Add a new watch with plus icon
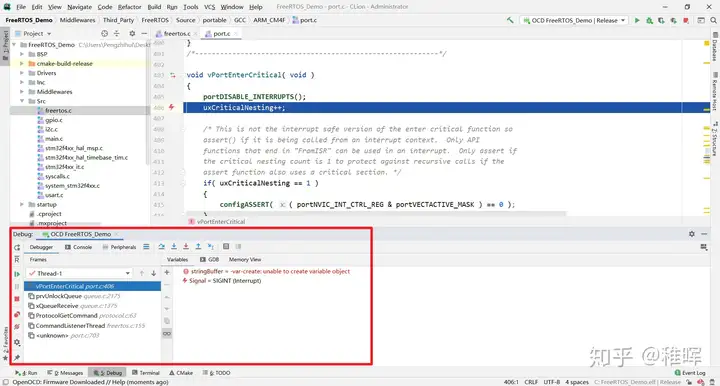720x386 pixels. click(x=167, y=273)
